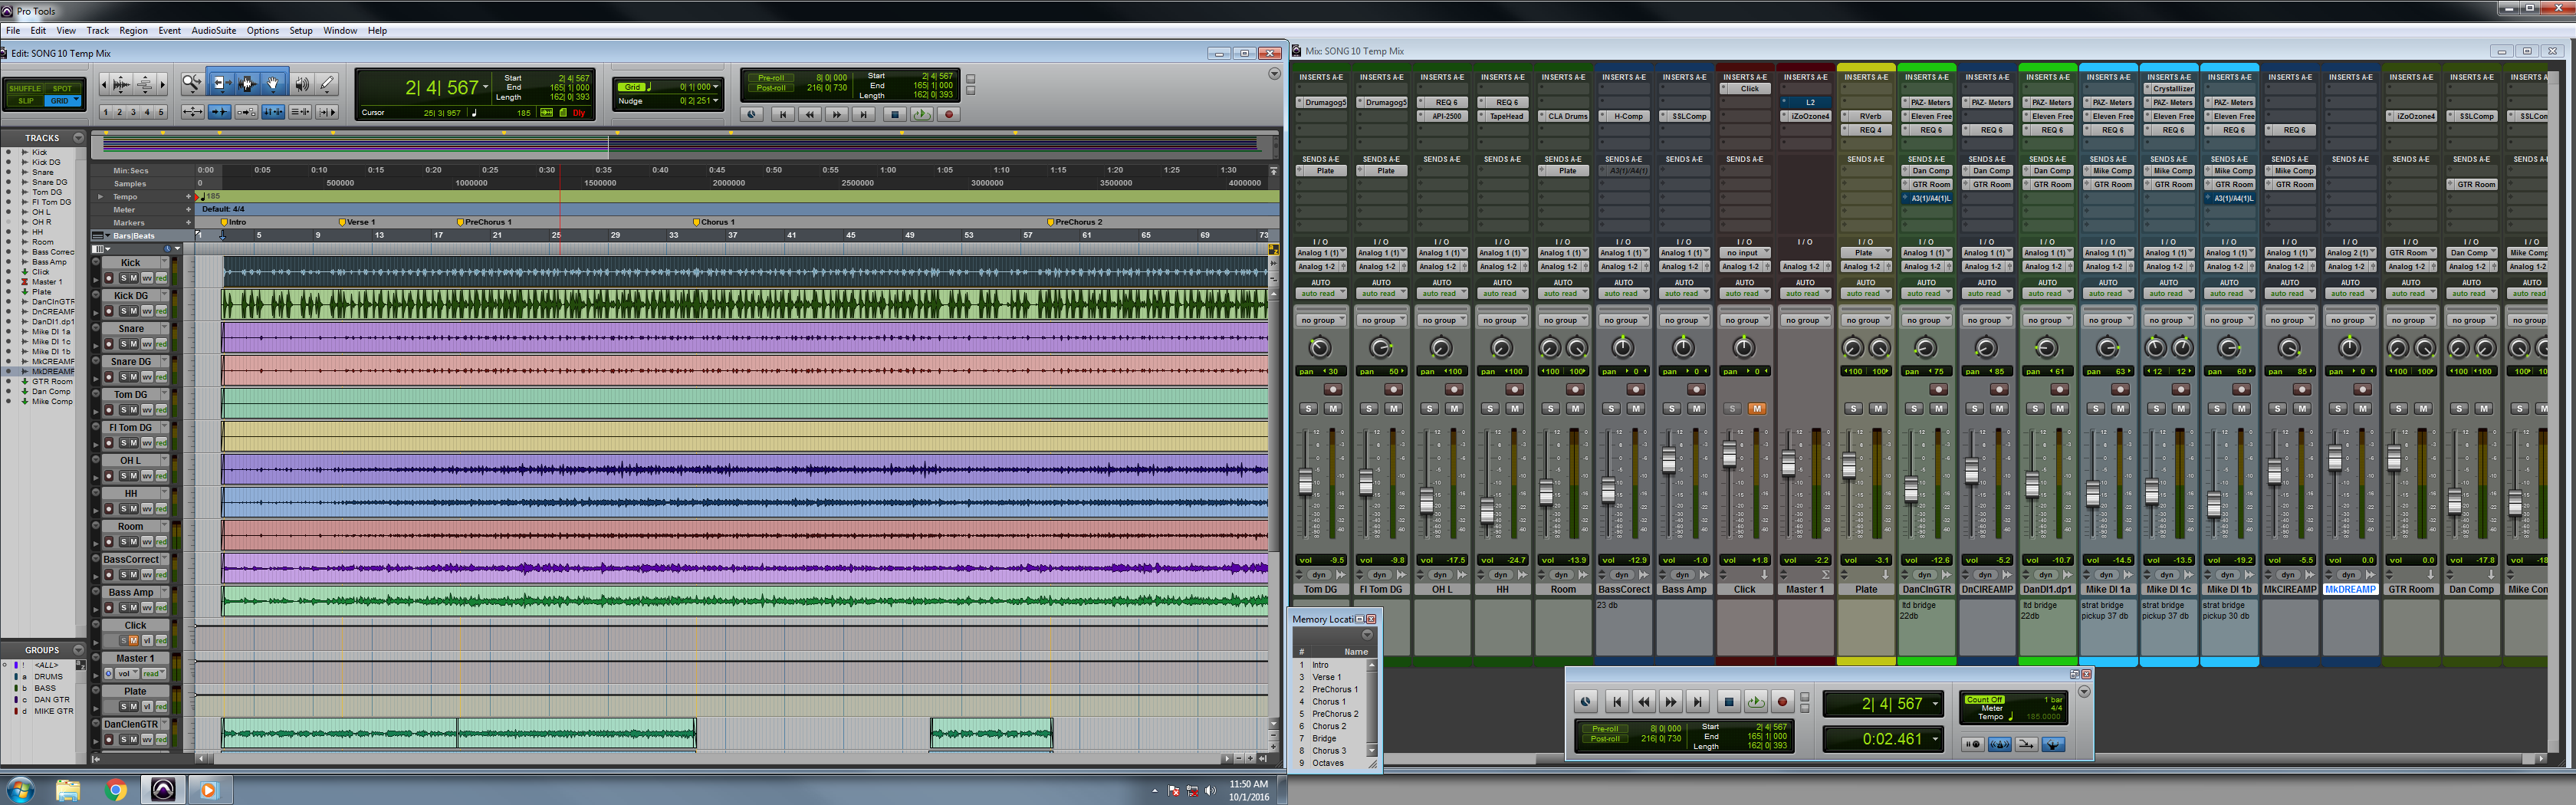Open Nudge value dropdown
Image resolution: width=2576 pixels, height=805 pixels.
pos(716,101)
